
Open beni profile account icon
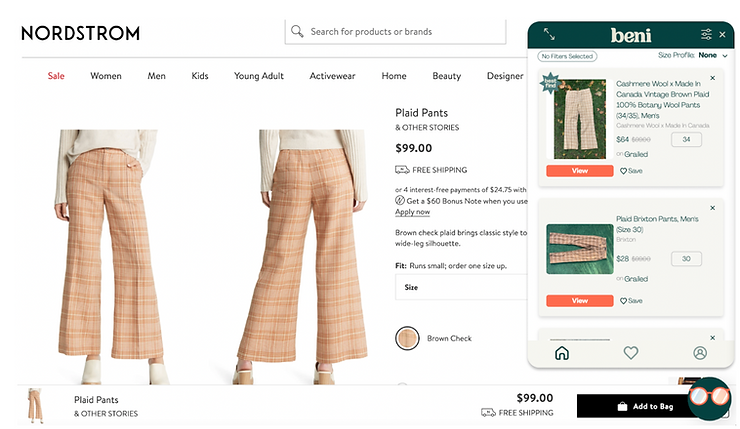click(x=699, y=353)
